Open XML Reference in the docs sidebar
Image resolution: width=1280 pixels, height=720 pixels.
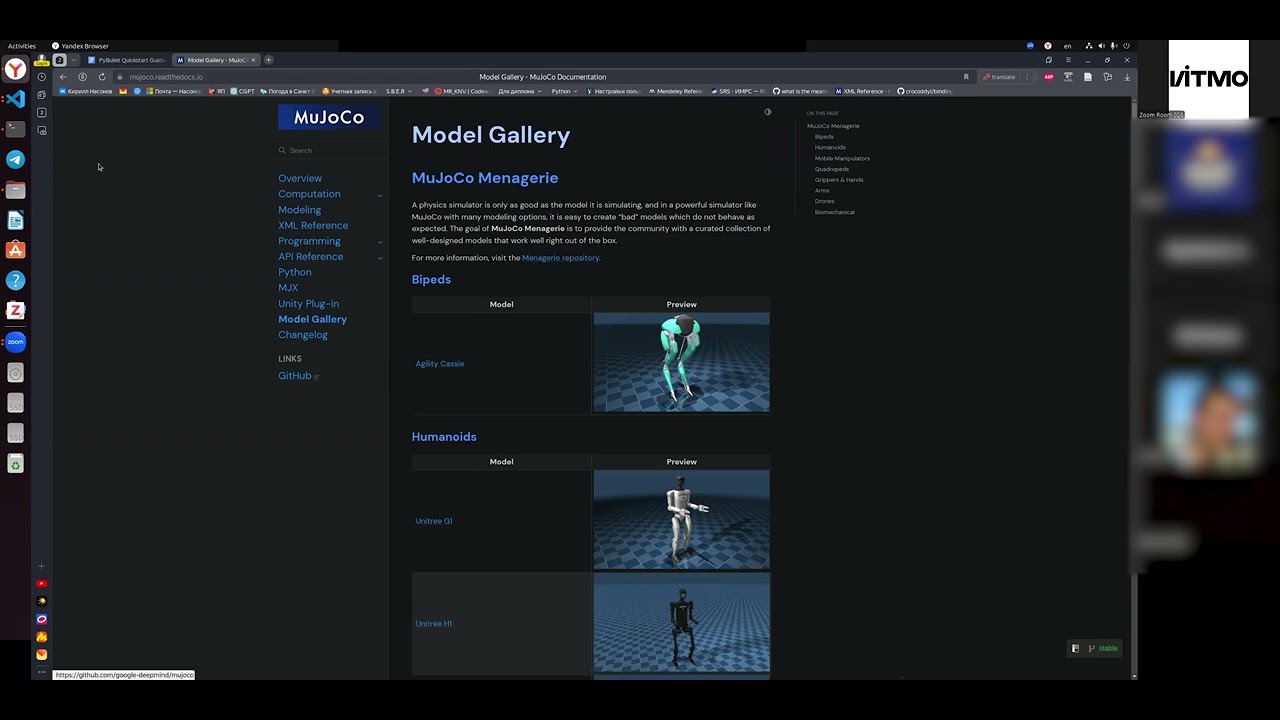point(313,225)
